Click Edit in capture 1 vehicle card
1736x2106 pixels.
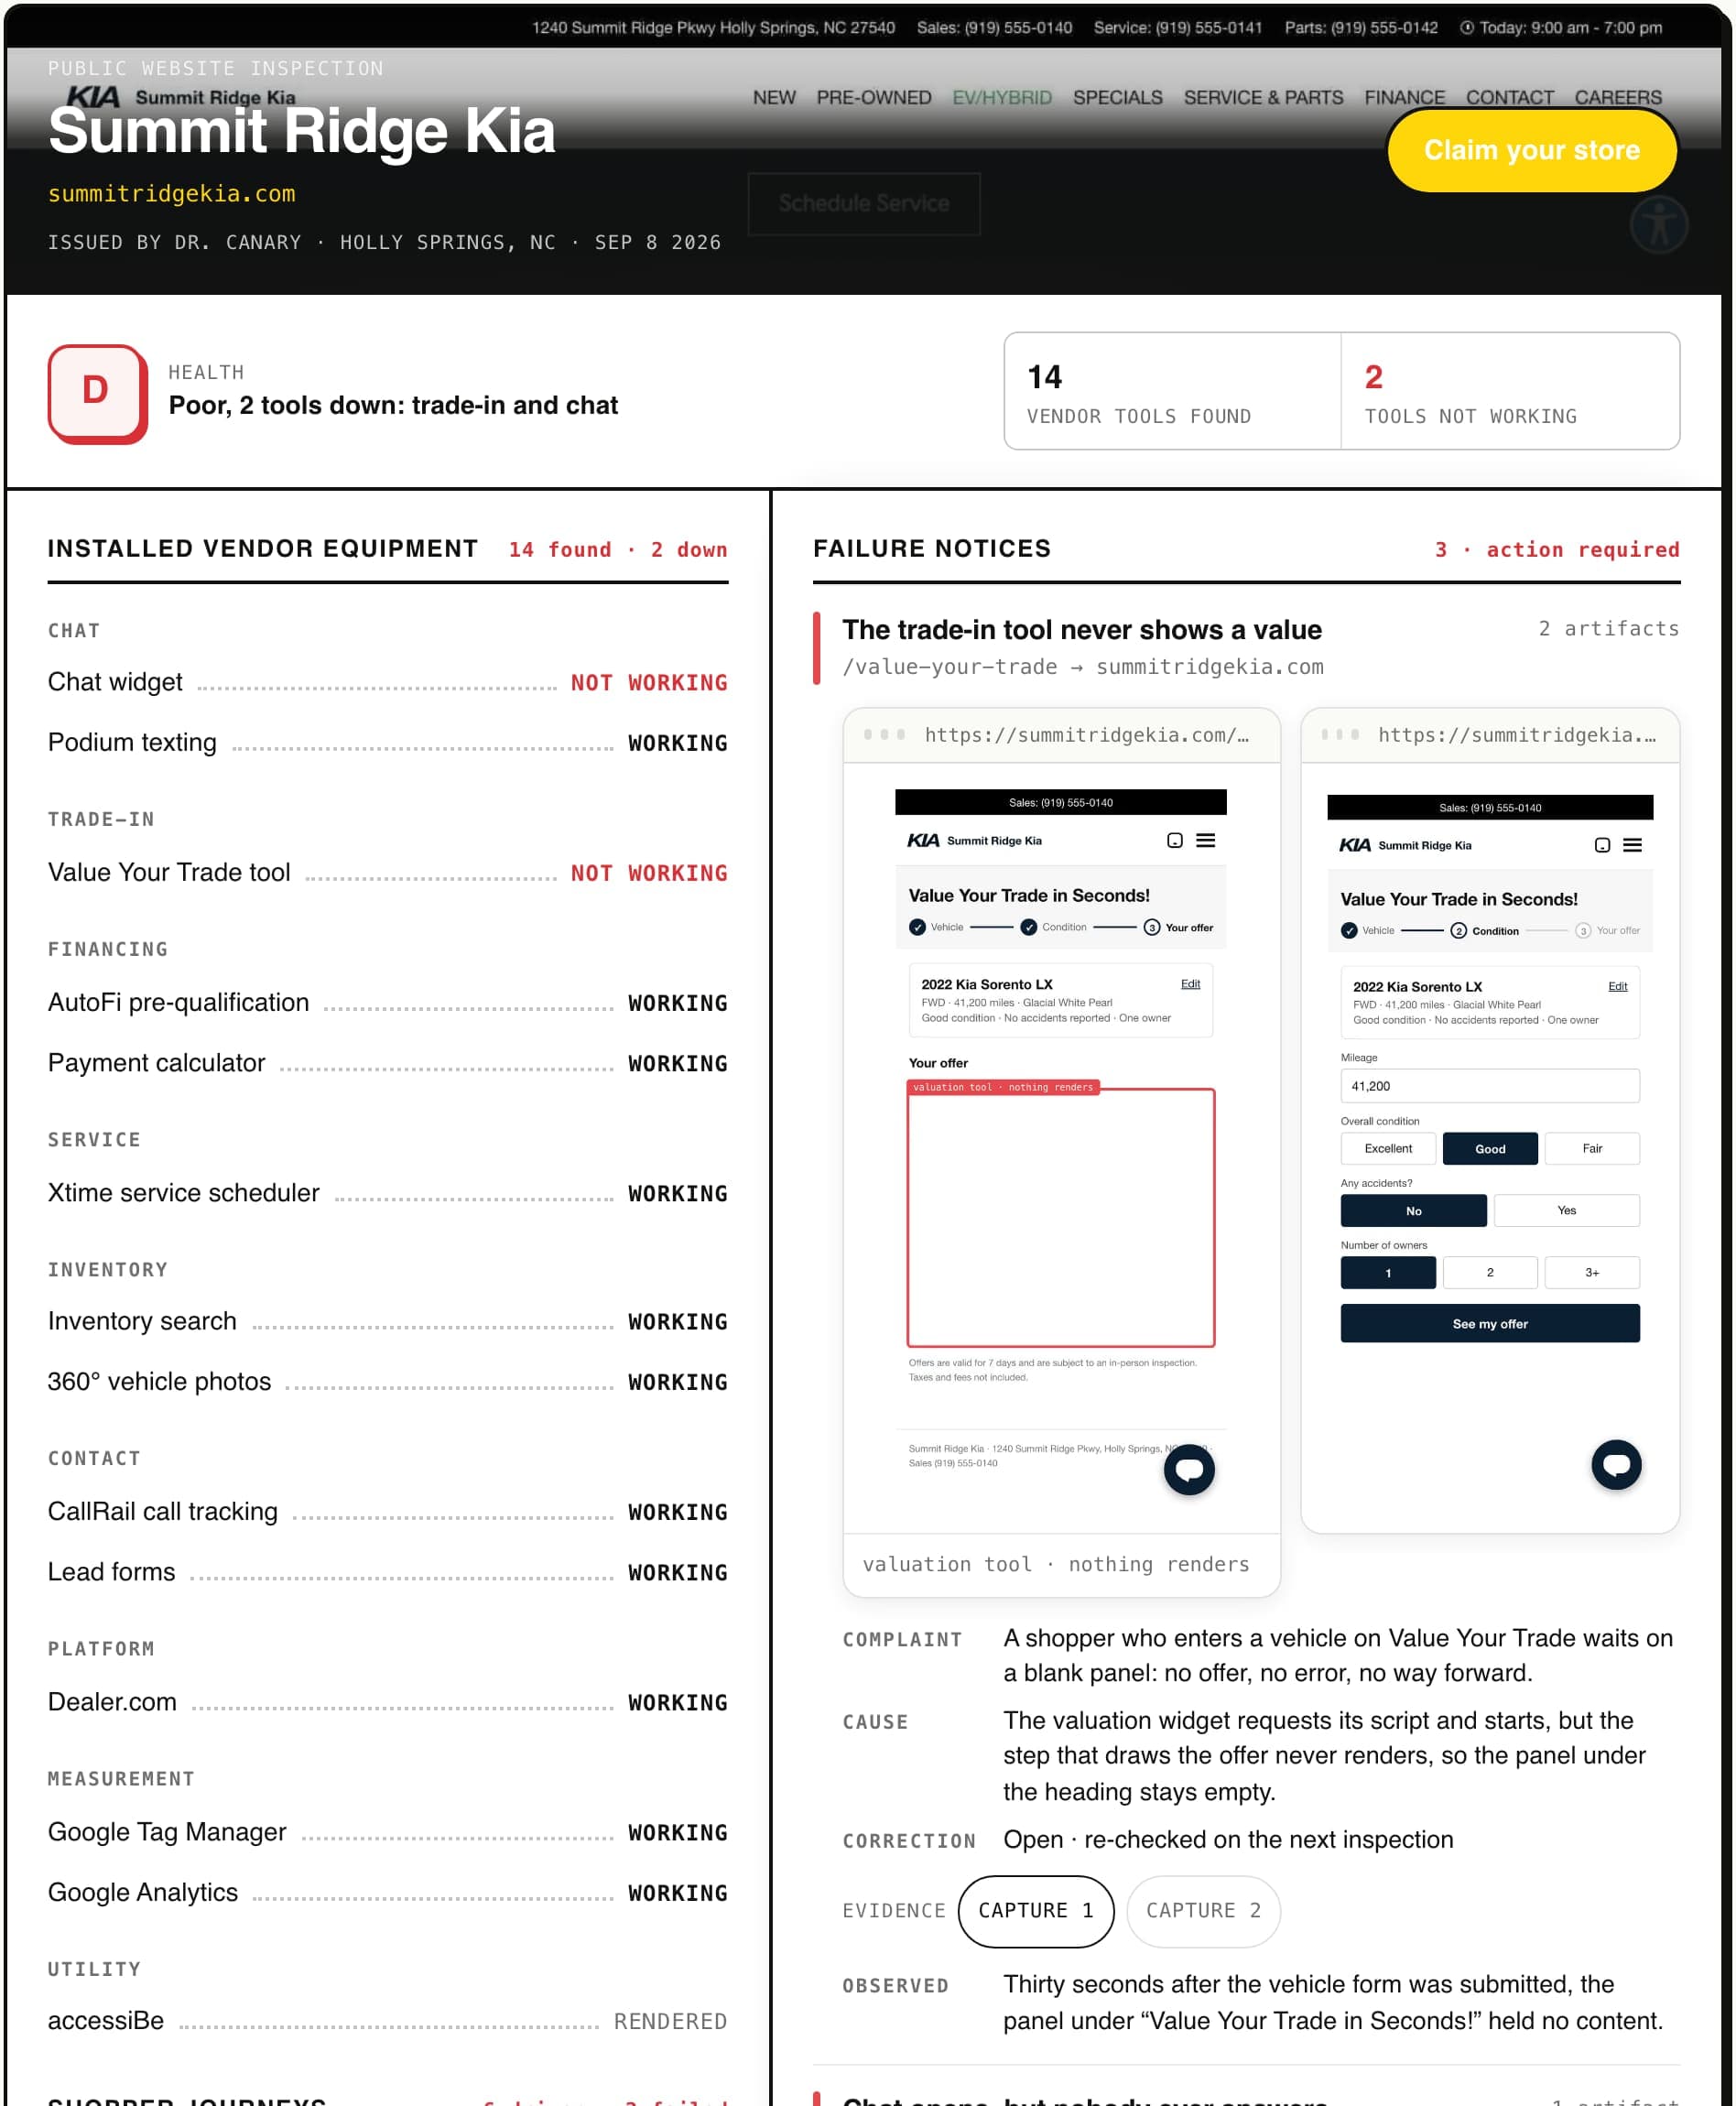tap(1190, 984)
